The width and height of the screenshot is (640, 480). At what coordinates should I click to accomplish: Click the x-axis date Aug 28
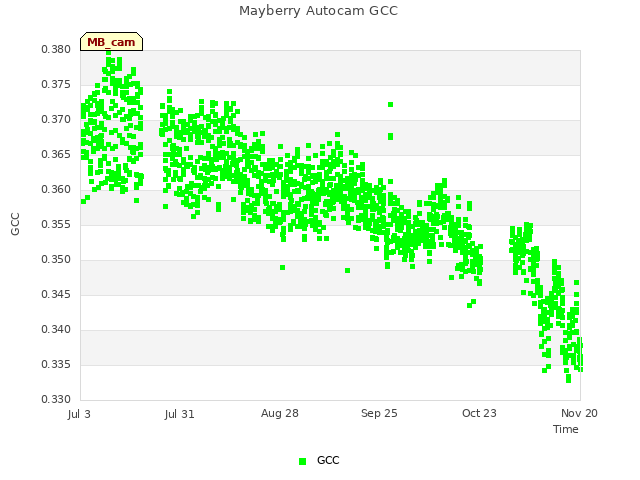click(x=280, y=413)
